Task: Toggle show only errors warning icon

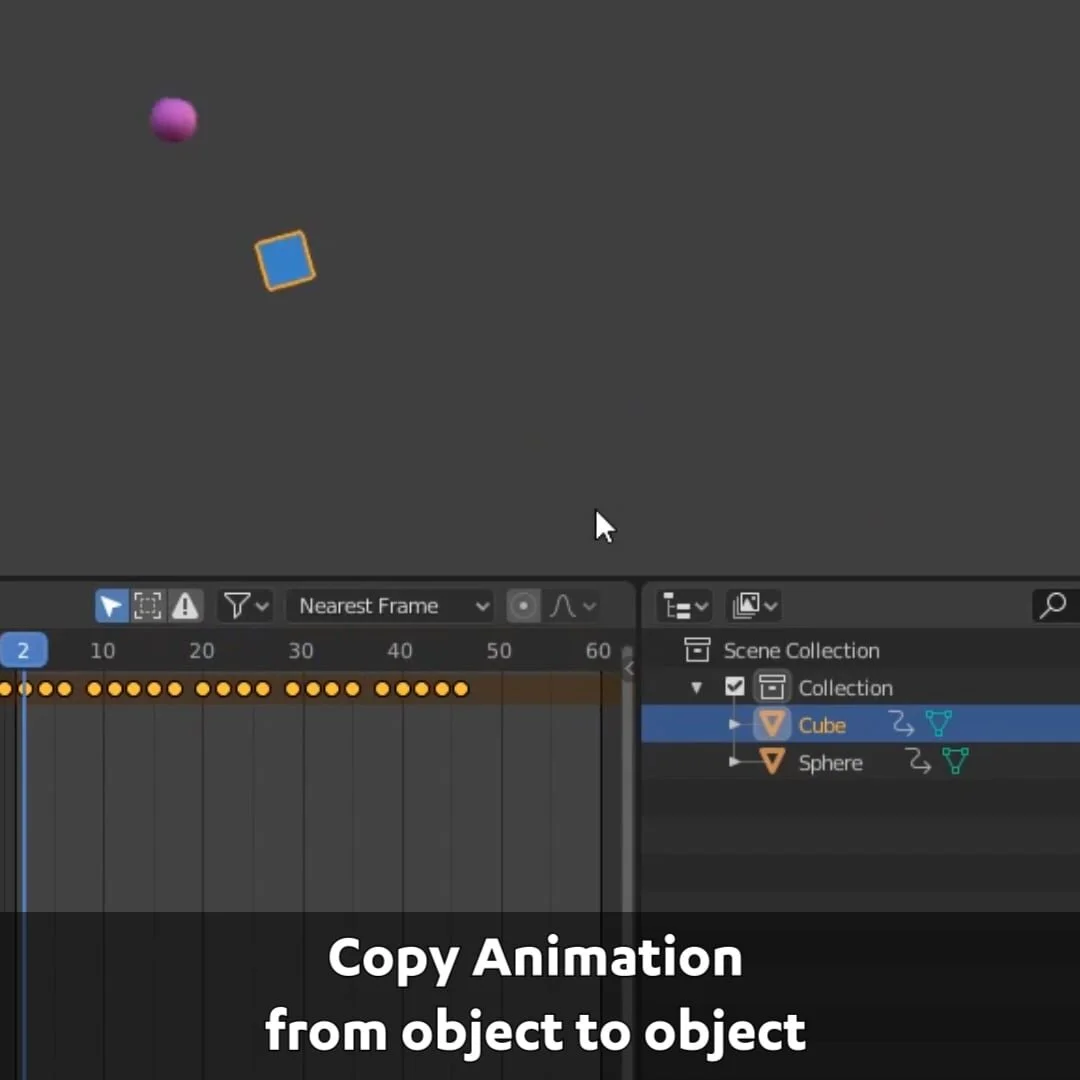Action: [x=185, y=606]
